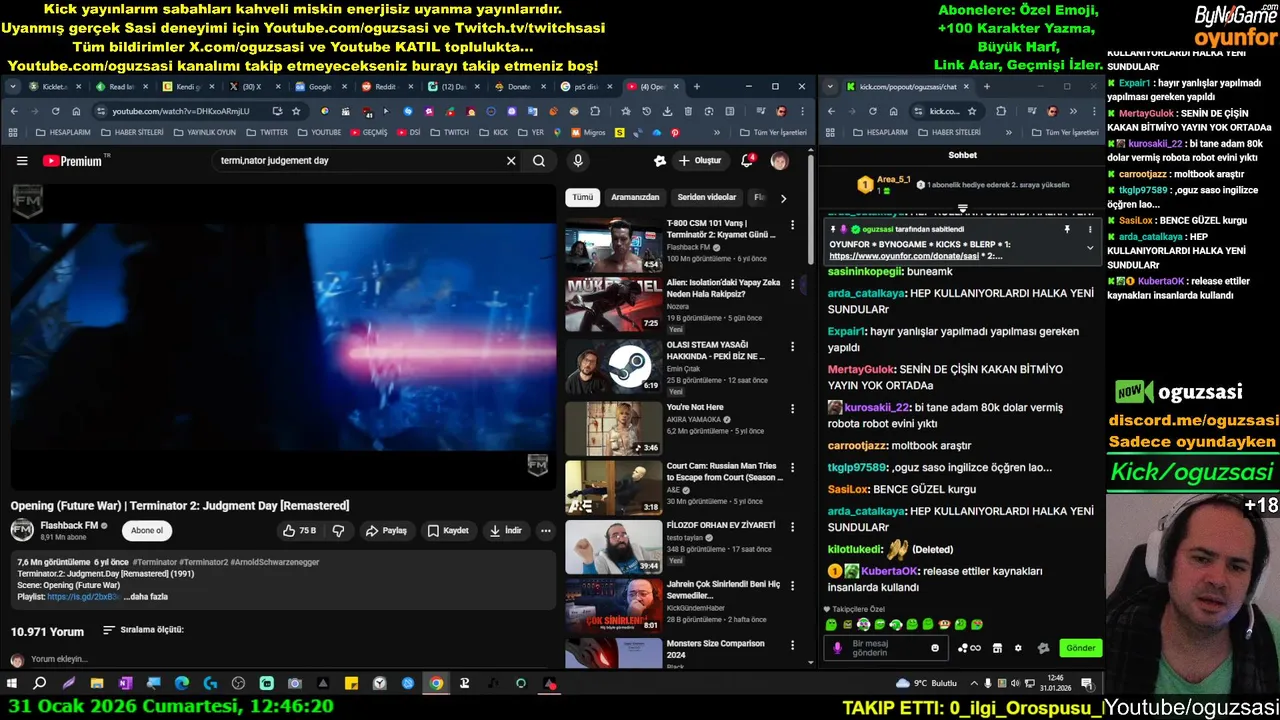Select the Tümü filter chip
1280x720 pixels.
coord(583,198)
